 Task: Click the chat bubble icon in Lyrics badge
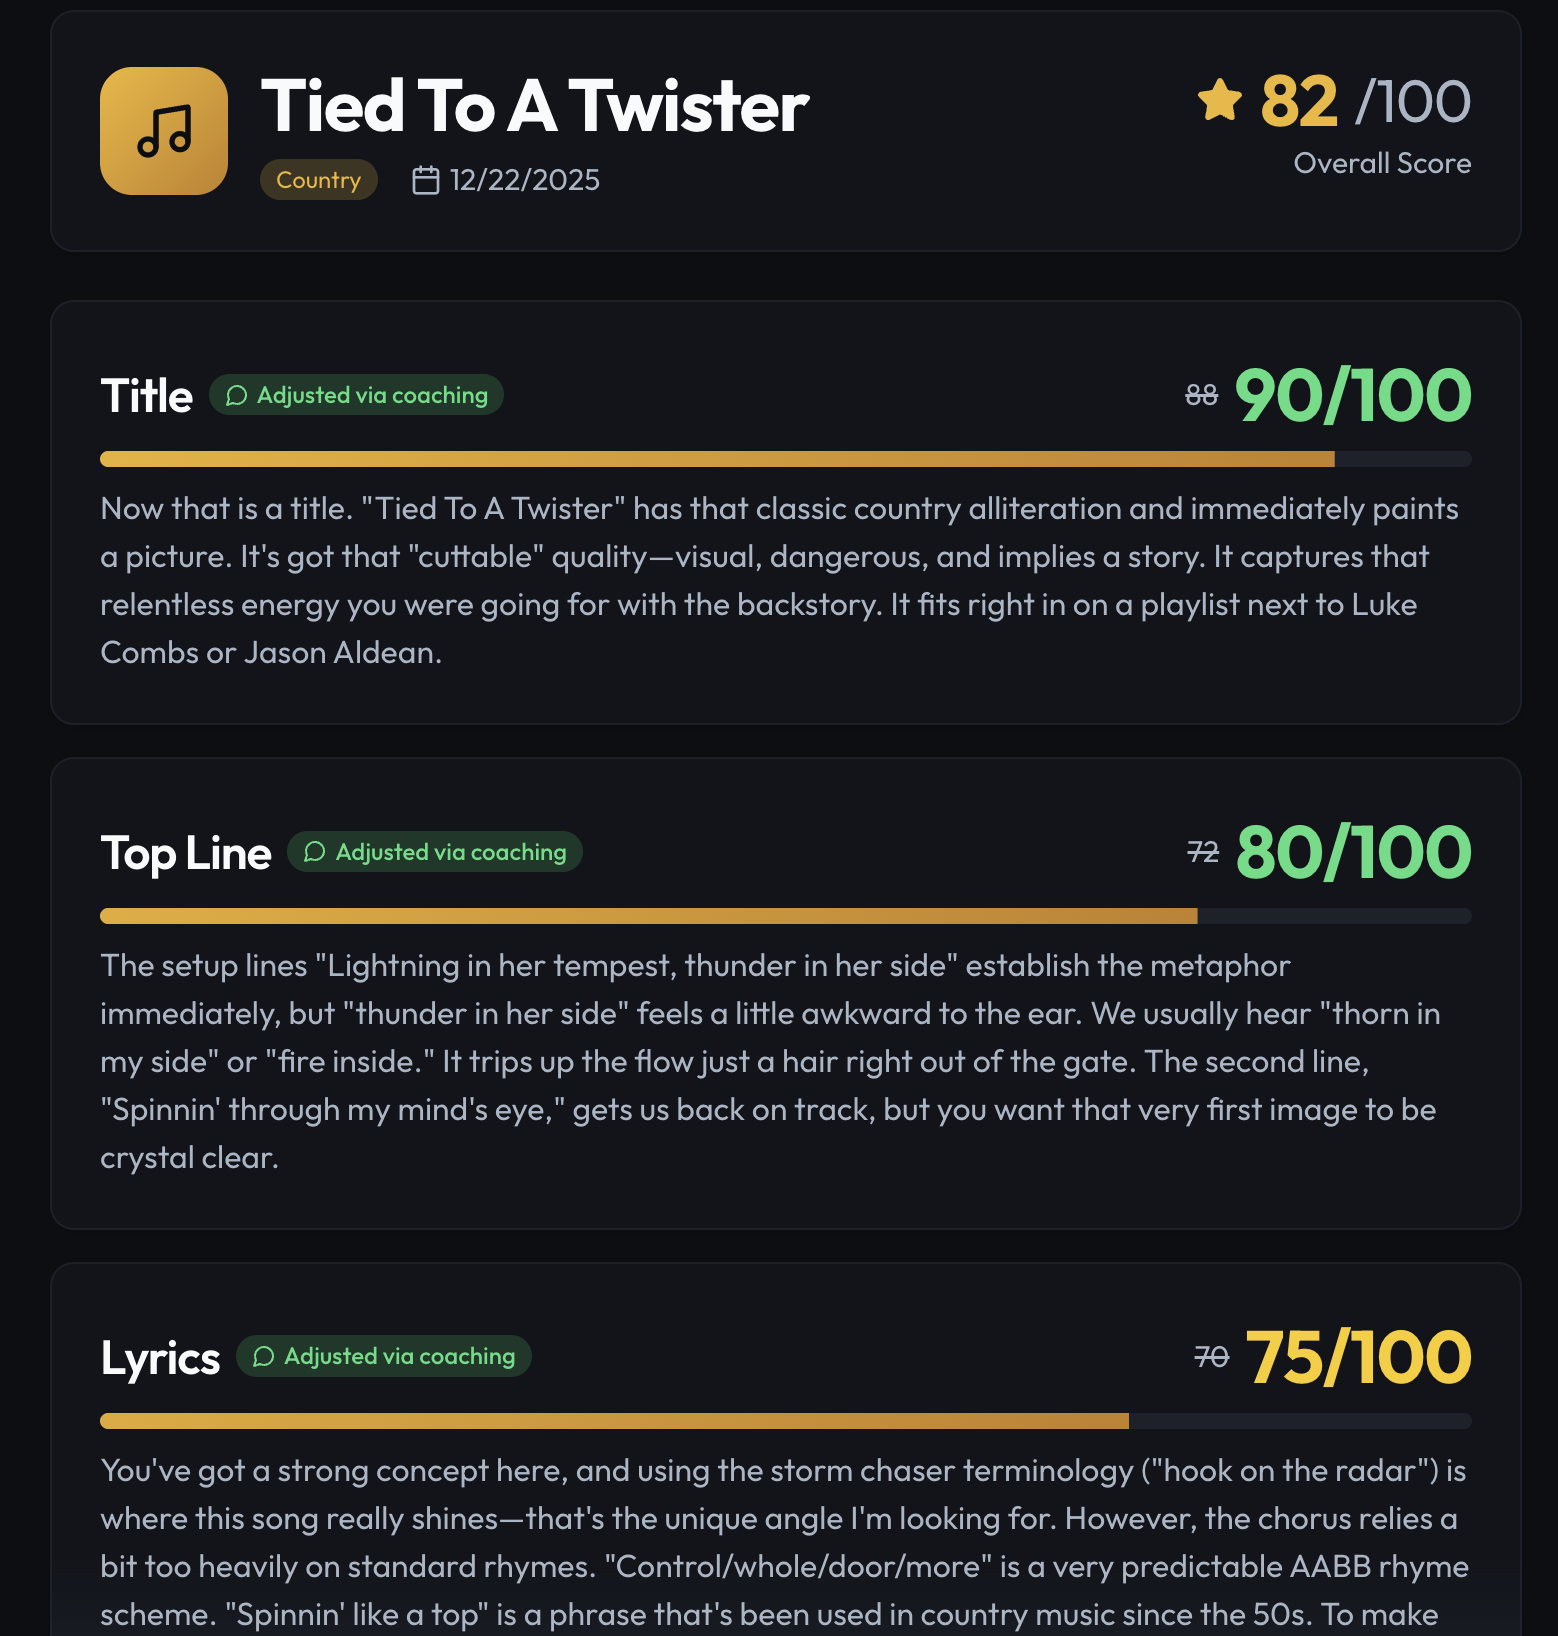tap(264, 1356)
